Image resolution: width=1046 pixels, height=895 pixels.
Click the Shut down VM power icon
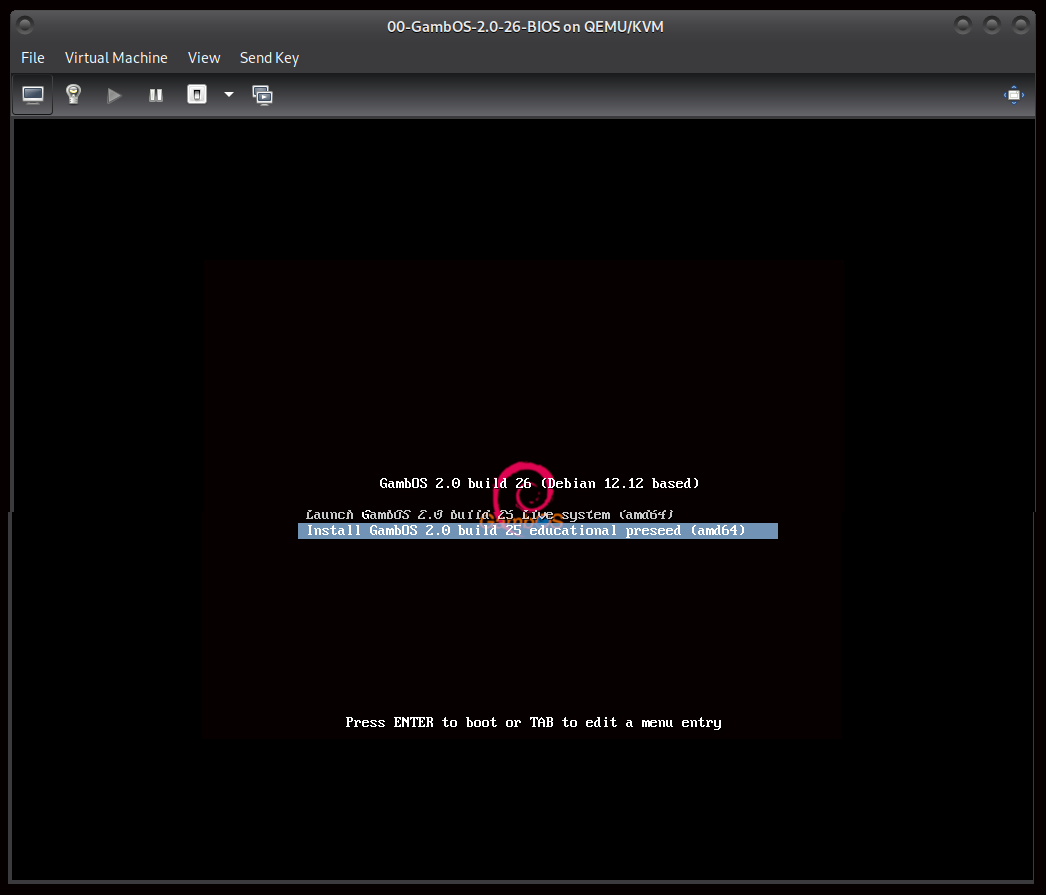point(197,95)
